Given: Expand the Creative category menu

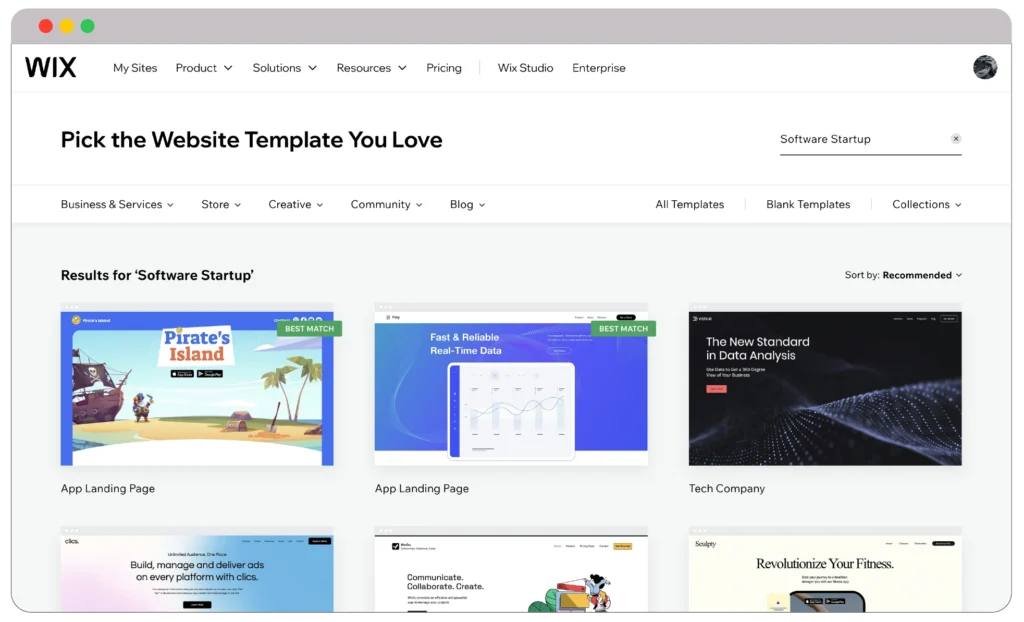Looking at the screenshot, I should 295,204.
